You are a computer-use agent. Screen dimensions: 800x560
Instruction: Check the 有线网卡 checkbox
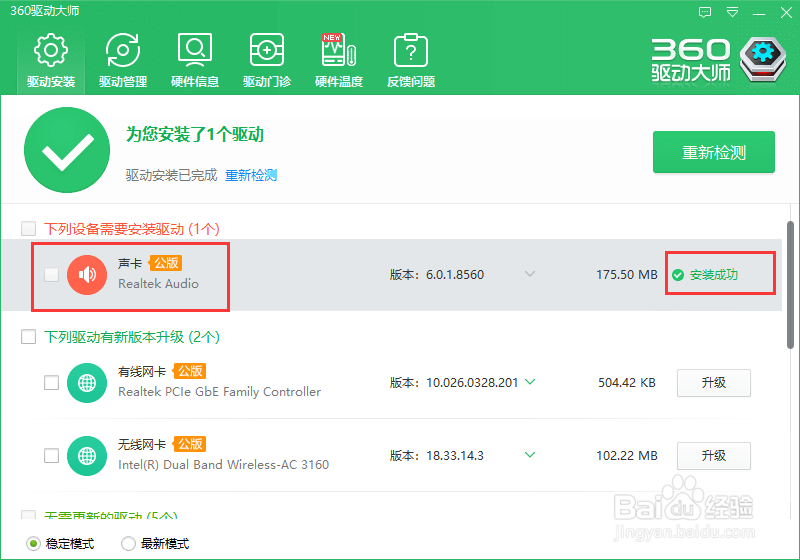click(x=52, y=383)
